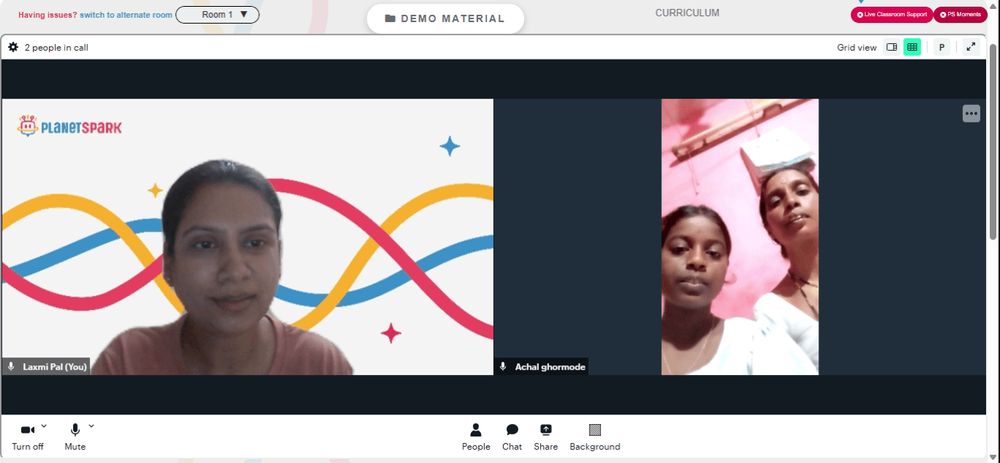This screenshot has height=463, width=1000.
Task: Click the PS Moments button
Action: (960, 15)
